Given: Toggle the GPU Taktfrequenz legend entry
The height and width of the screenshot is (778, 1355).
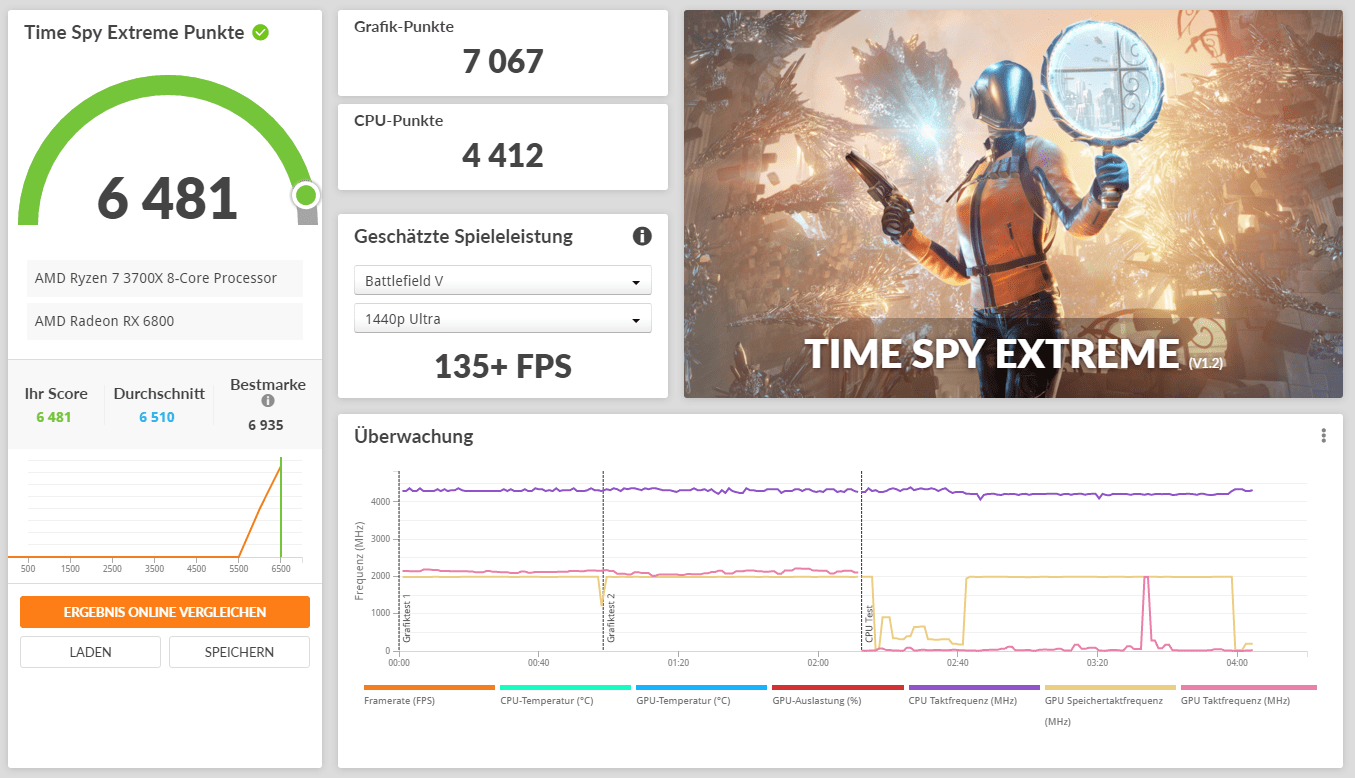Looking at the screenshot, I should pos(1248,694).
